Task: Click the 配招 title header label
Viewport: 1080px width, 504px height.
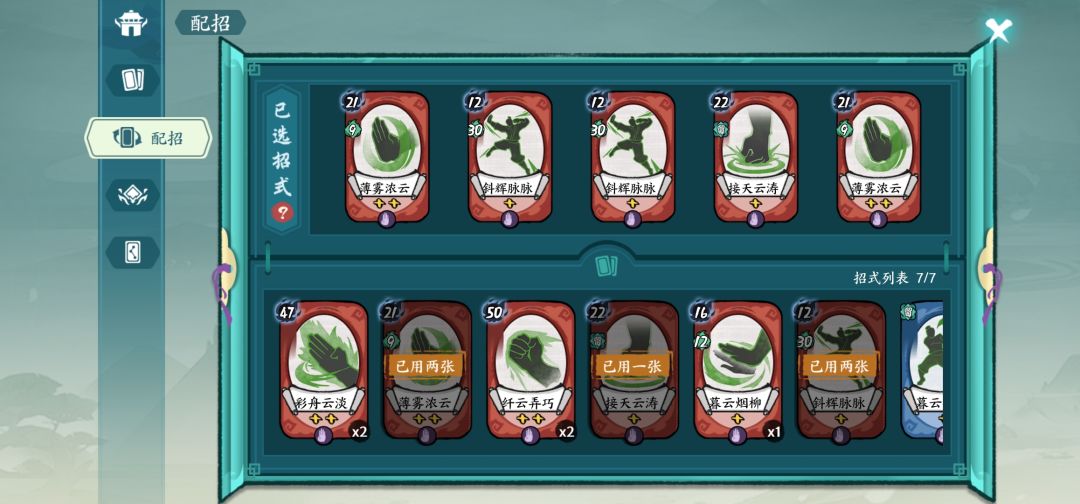Action: click(x=210, y=23)
